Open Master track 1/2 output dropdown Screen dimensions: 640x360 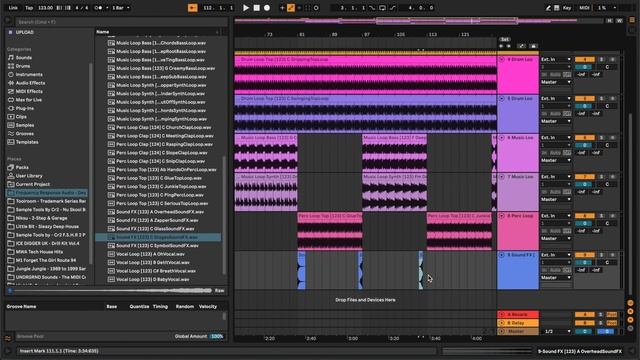click(x=556, y=331)
